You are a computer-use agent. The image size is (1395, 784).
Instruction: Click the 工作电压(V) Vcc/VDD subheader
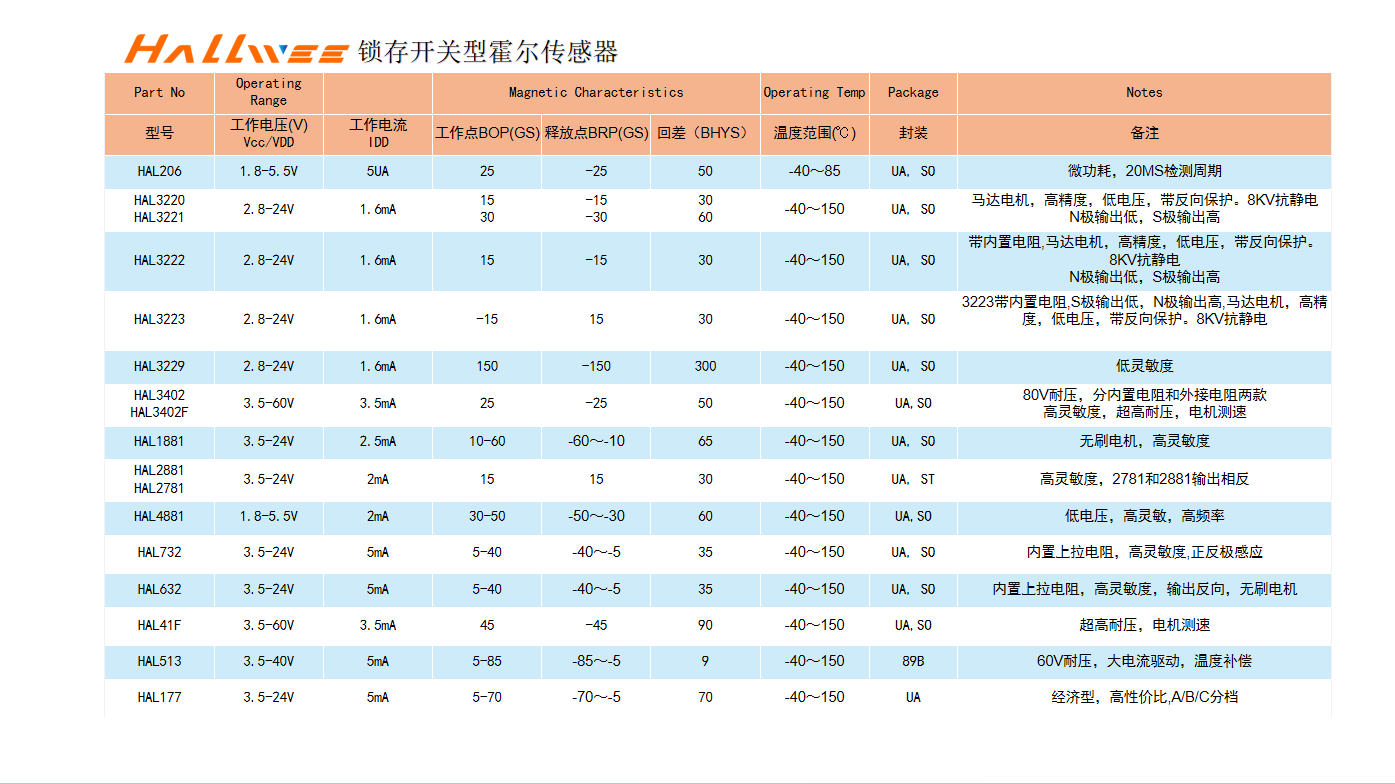pyautogui.click(x=269, y=133)
